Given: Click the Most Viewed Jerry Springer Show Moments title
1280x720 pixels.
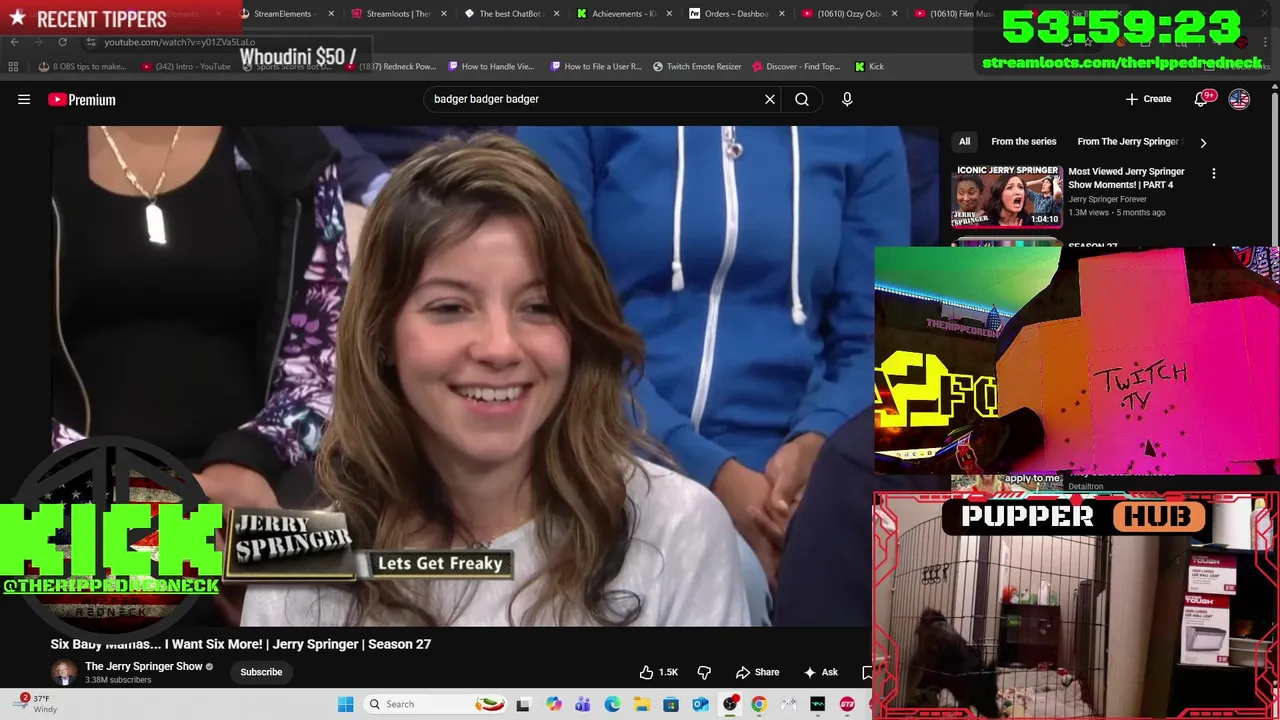Looking at the screenshot, I should [1126, 178].
